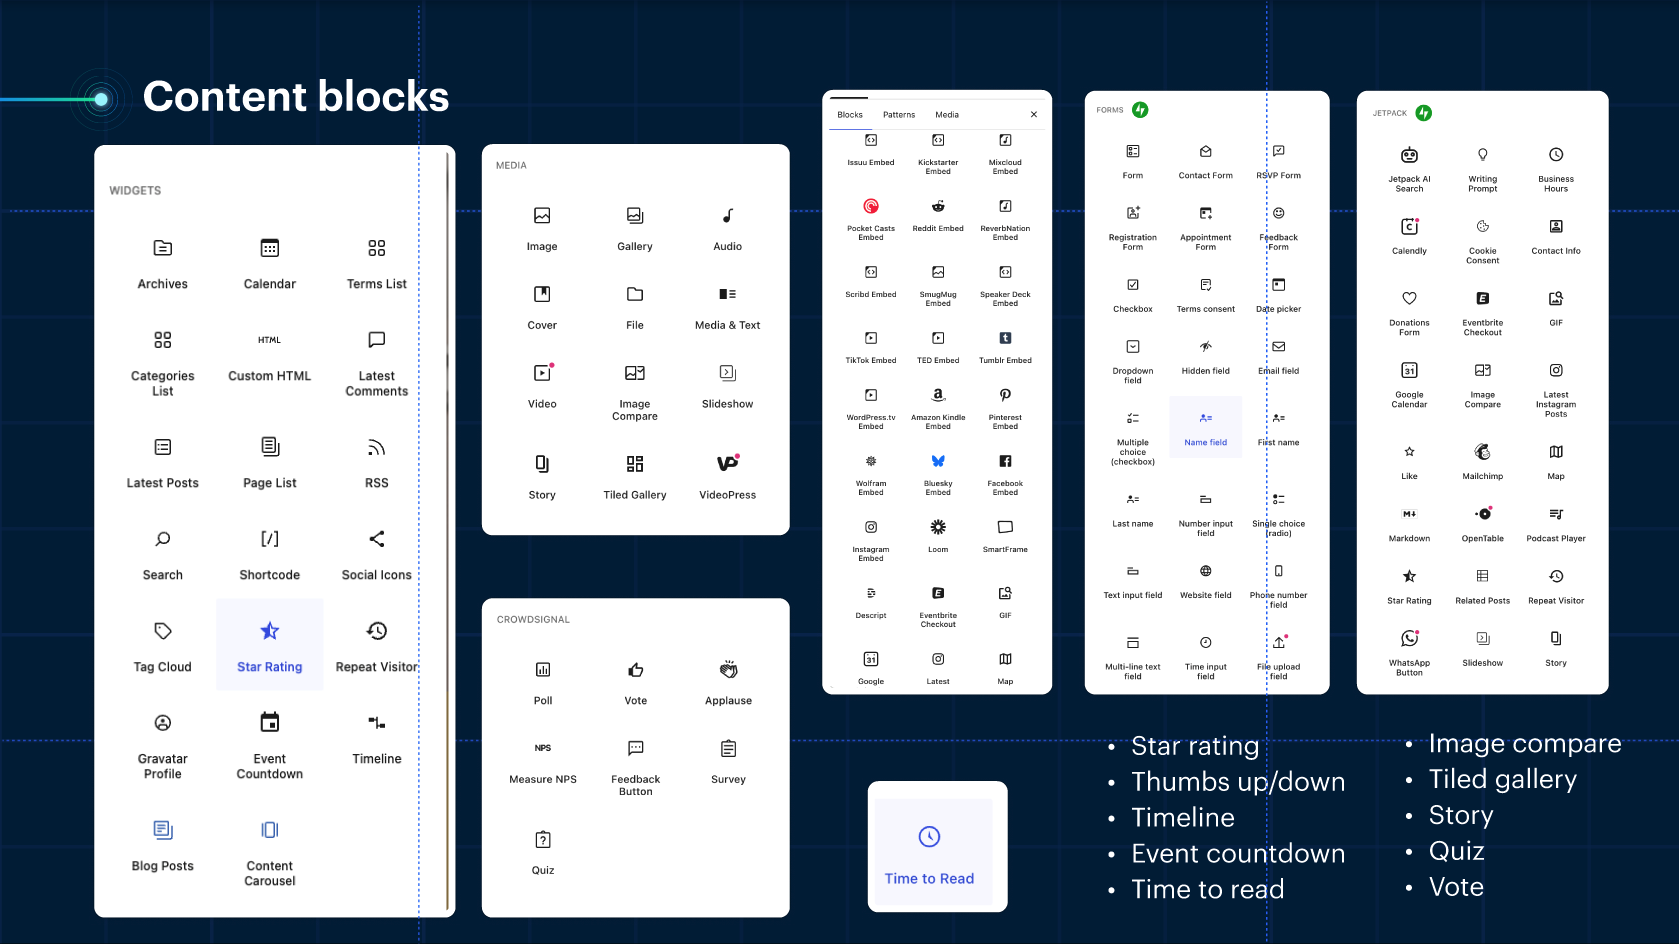The height and width of the screenshot is (944, 1679).
Task: Select the Applause block
Action: [x=728, y=683]
